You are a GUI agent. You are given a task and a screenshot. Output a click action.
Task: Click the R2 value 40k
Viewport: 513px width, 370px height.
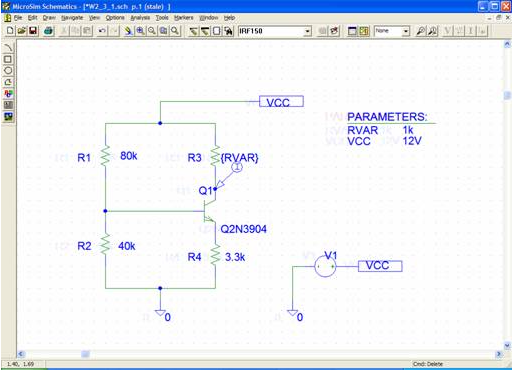127,246
